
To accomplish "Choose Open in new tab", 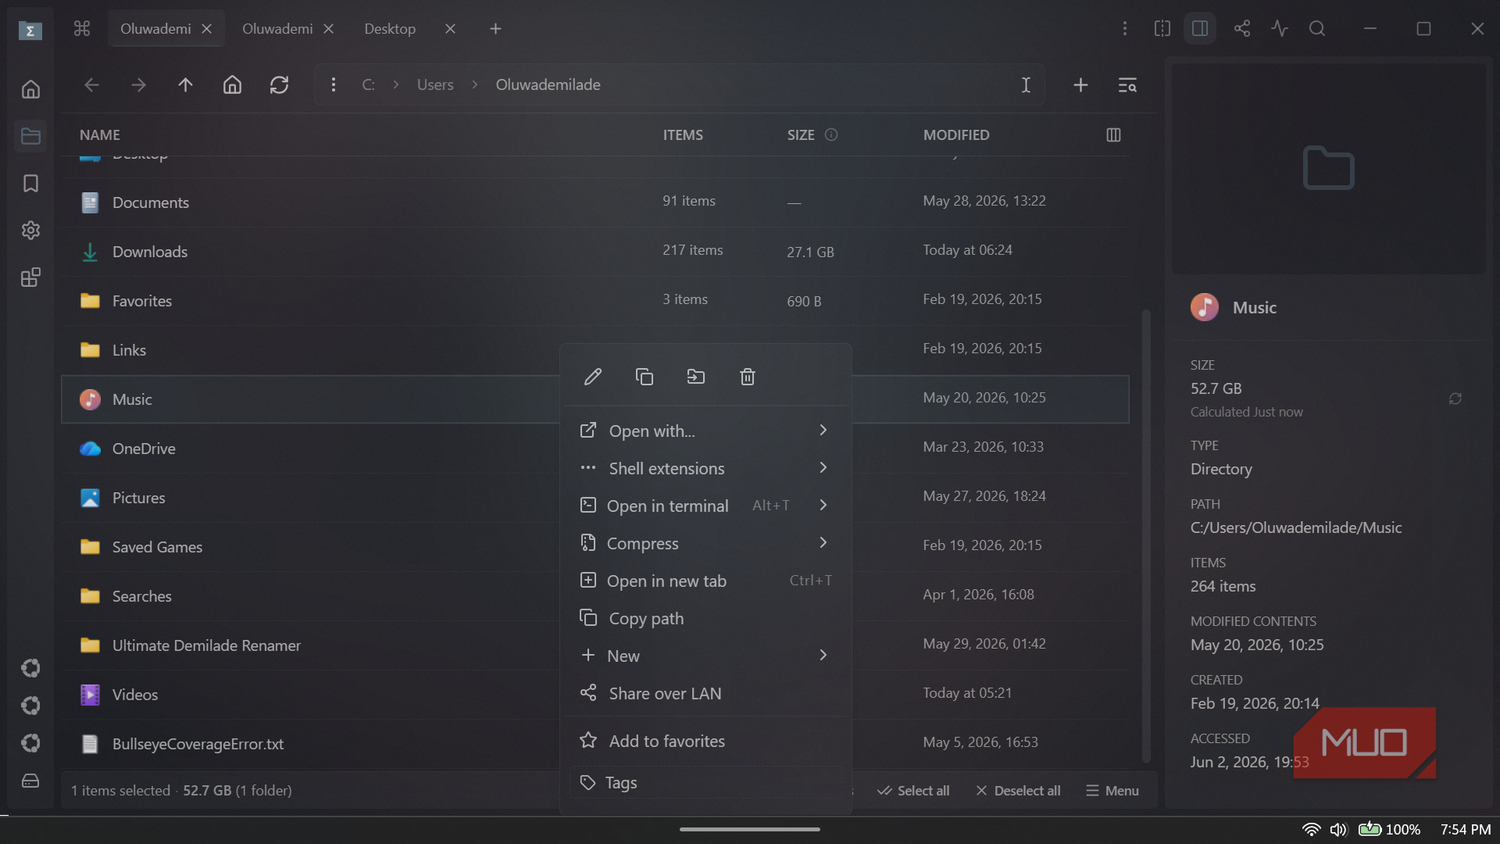I will click(x=706, y=581).
